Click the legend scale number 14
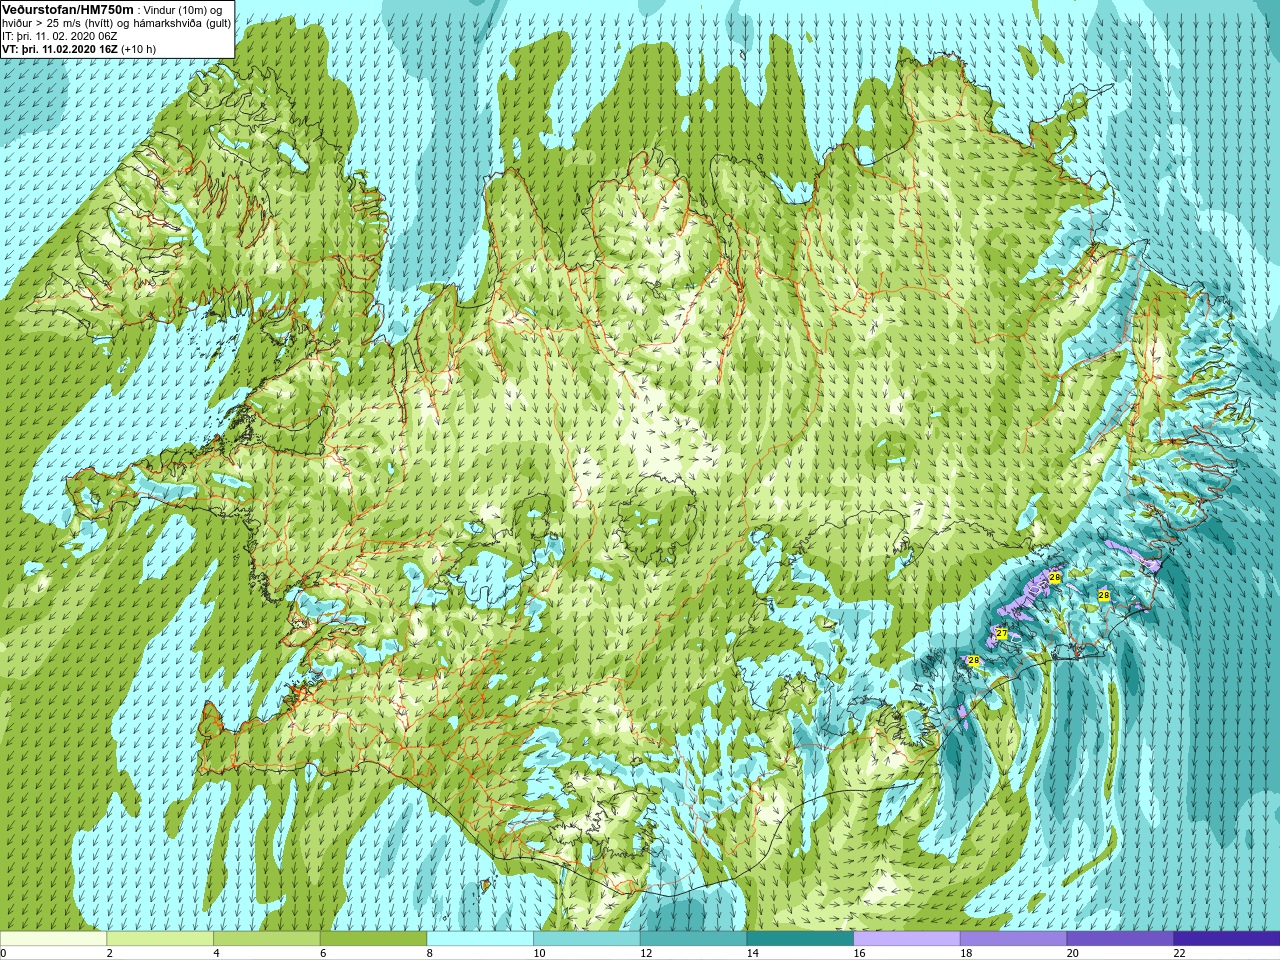The width and height of the screenshot is (1280, 960). (752, 953)
